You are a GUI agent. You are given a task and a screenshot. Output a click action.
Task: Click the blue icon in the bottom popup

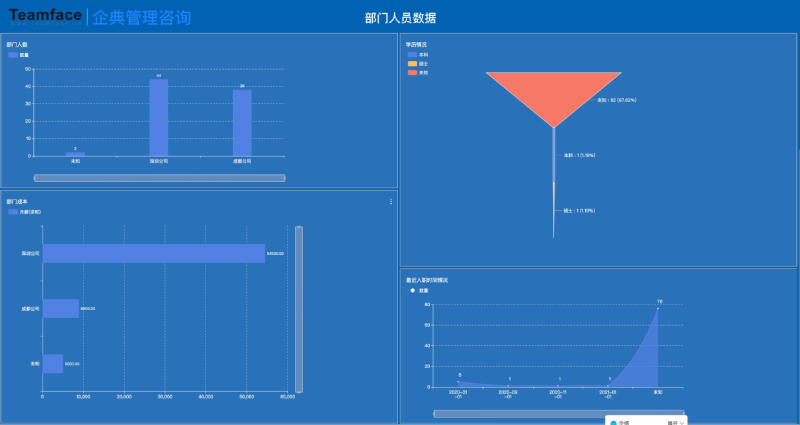613,422
